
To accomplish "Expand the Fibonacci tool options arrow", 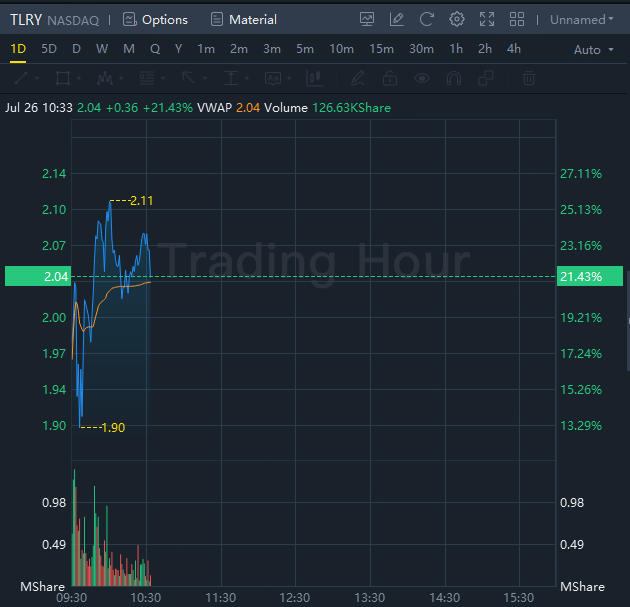I will [x=163, y=78].
